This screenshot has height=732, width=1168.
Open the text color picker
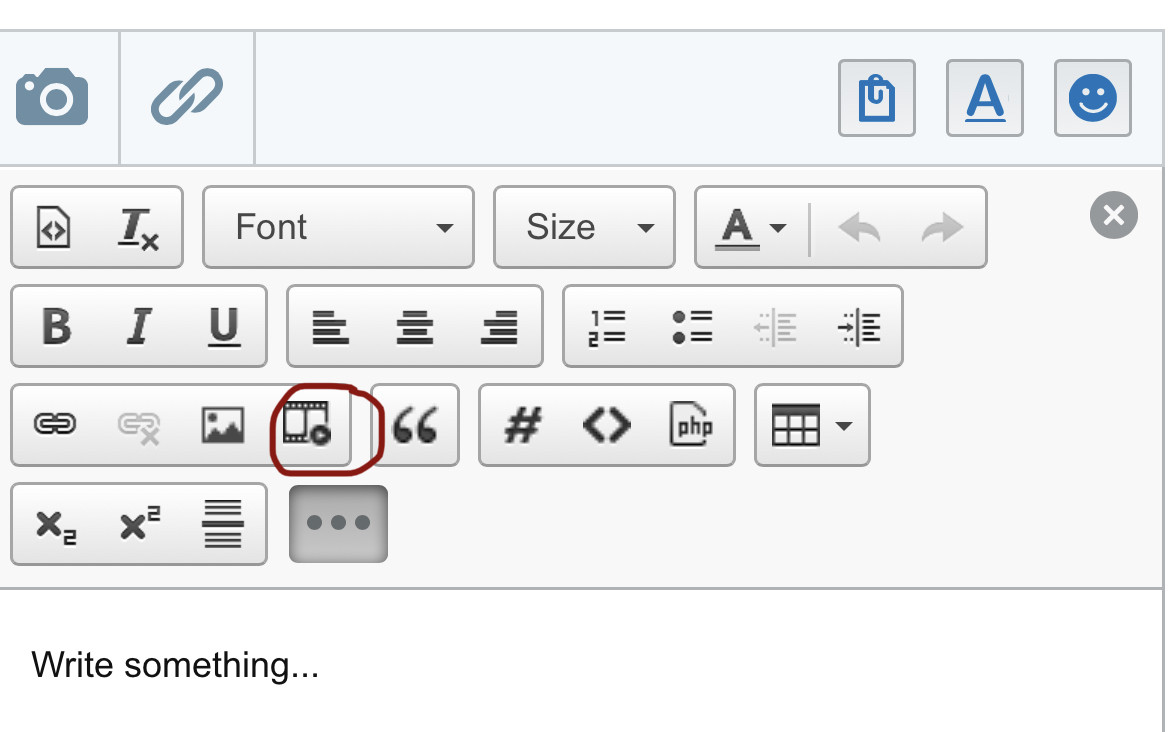click(750, 228)
